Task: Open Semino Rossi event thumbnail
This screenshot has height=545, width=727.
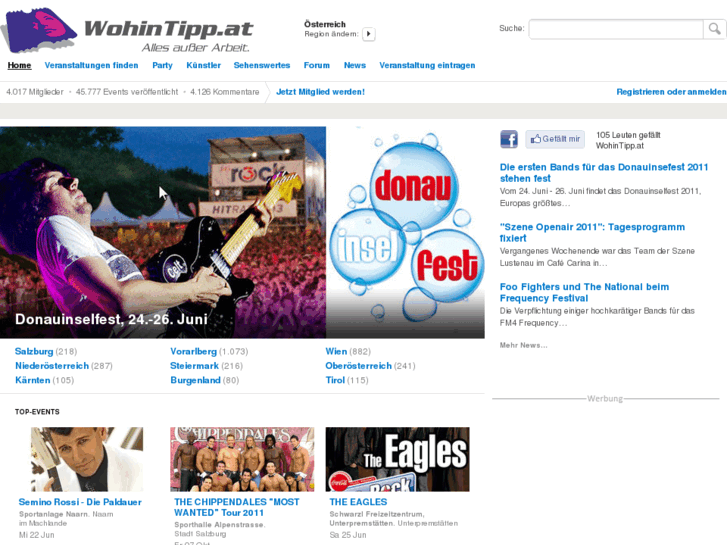Action: tap(87, 459)
